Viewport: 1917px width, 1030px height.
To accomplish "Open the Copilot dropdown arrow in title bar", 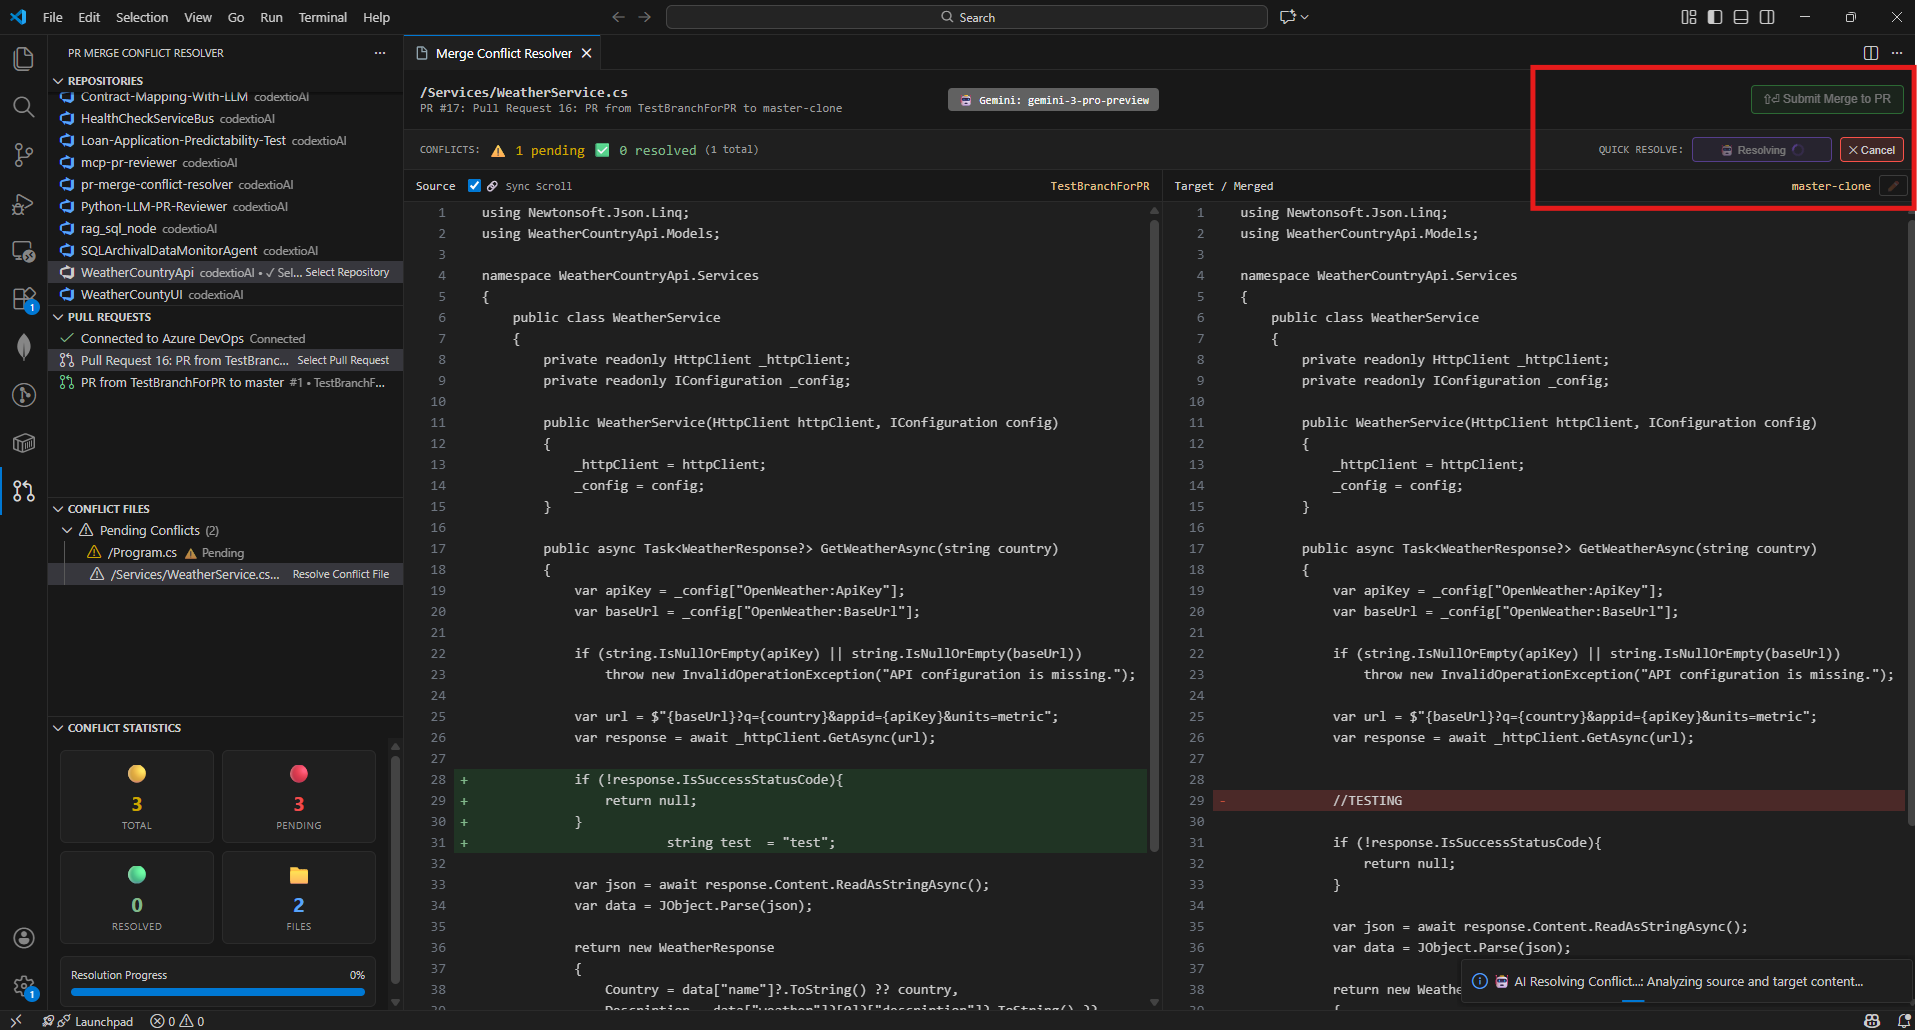I will click(1305, 17).
